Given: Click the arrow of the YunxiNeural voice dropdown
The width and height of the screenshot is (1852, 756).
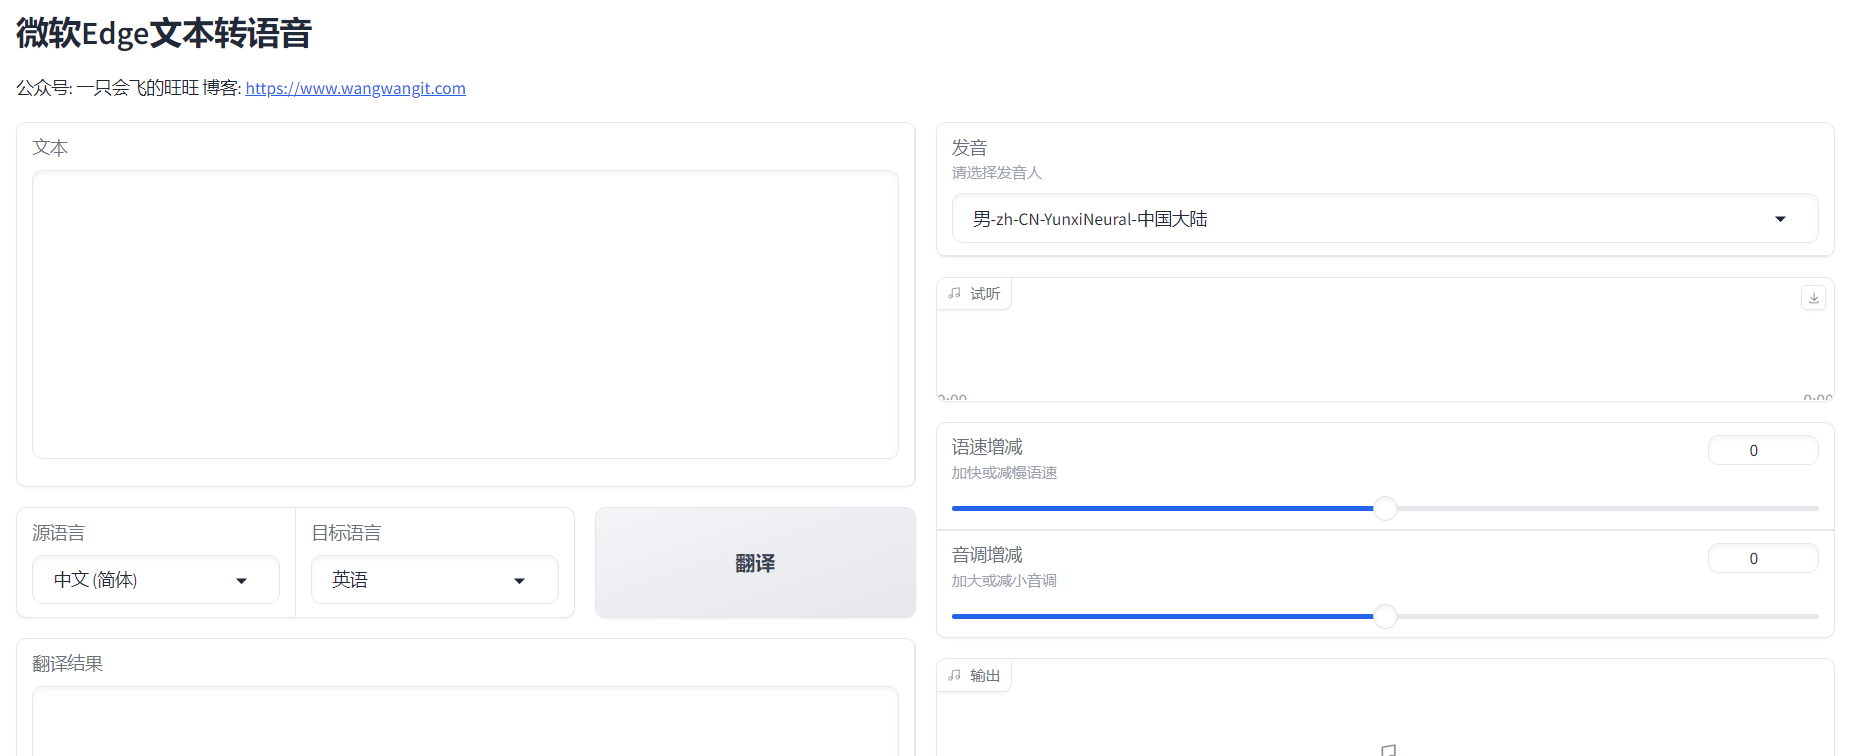Looking at the screenshot, I should [x=1780, y=219].
